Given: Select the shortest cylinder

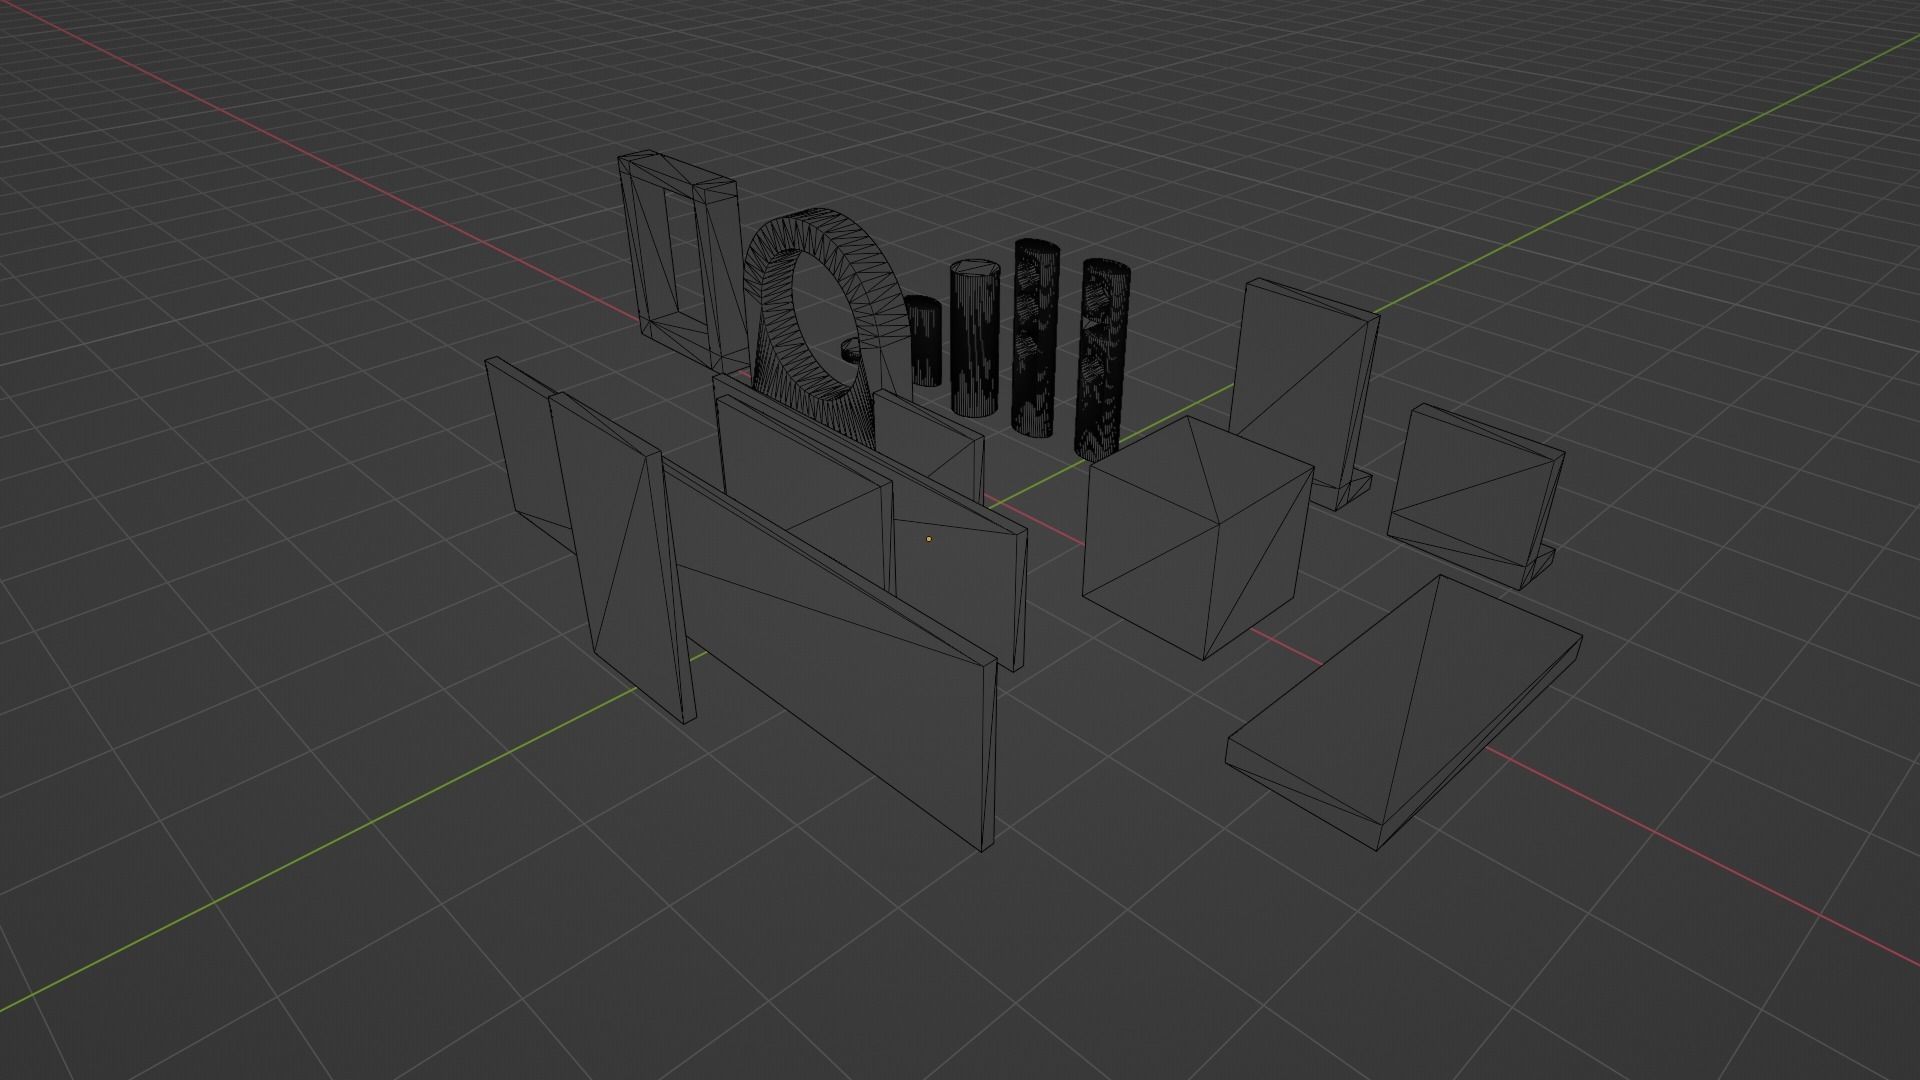Looking at the screenshot, I should (923, 342).
